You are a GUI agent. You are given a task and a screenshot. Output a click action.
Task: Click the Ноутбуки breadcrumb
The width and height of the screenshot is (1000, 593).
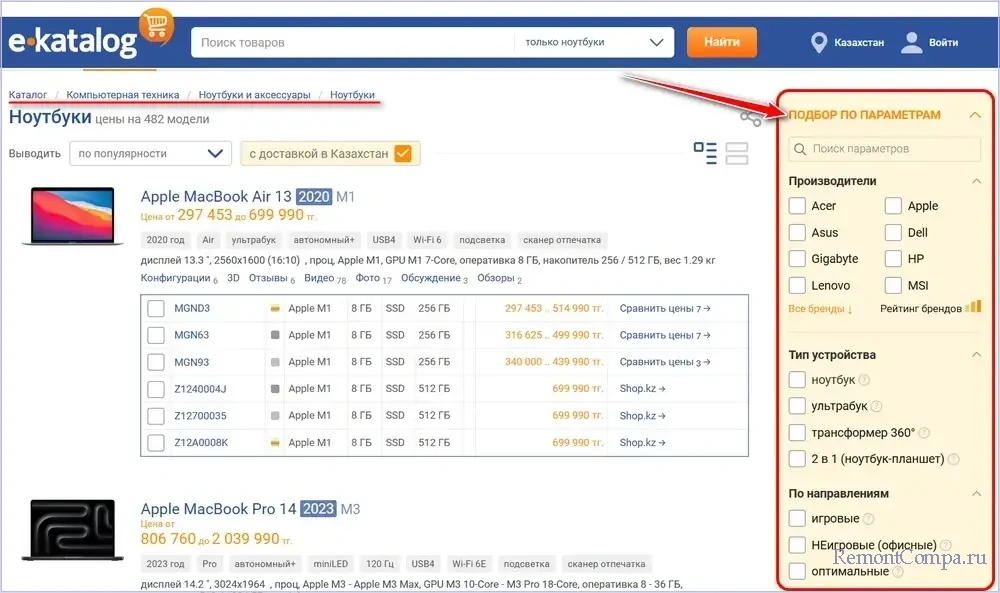point(352,95)
